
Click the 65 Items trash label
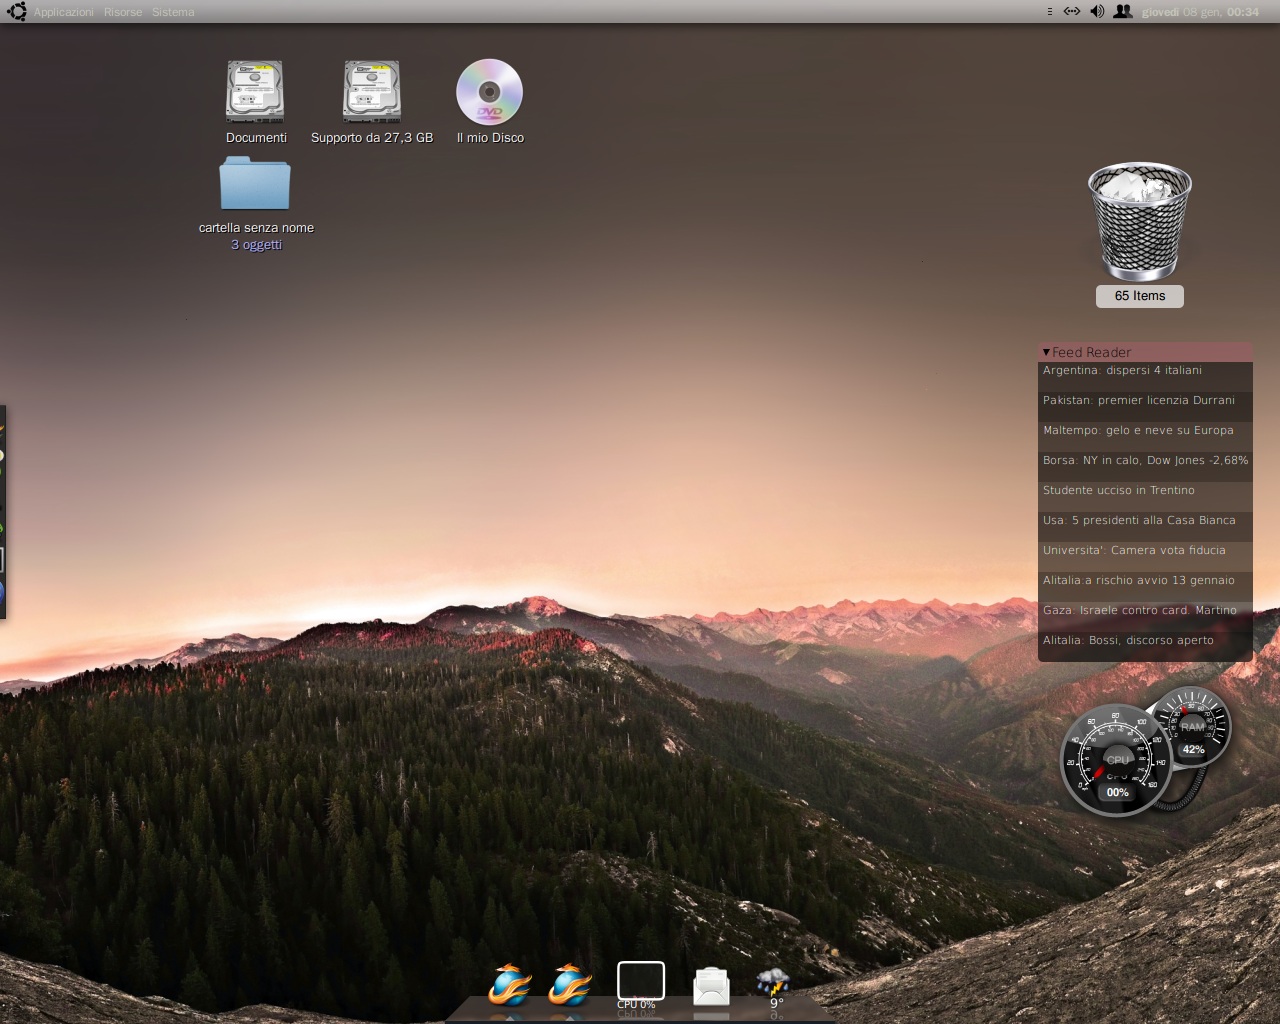point(1140,296)
